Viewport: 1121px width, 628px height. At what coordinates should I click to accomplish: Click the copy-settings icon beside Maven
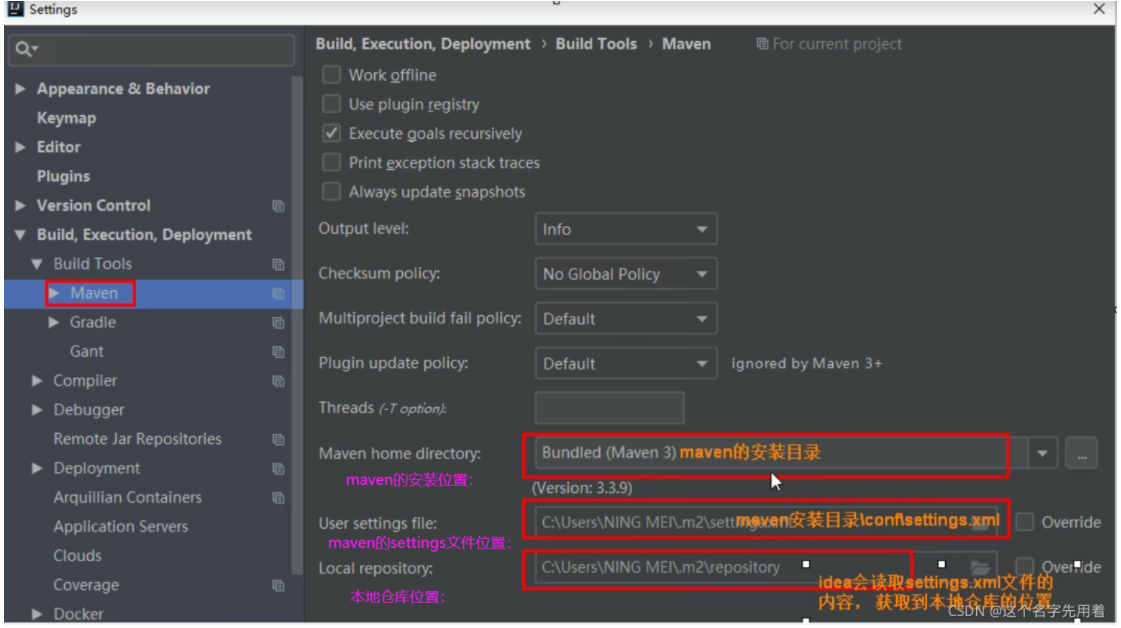[x=278, y=292]
